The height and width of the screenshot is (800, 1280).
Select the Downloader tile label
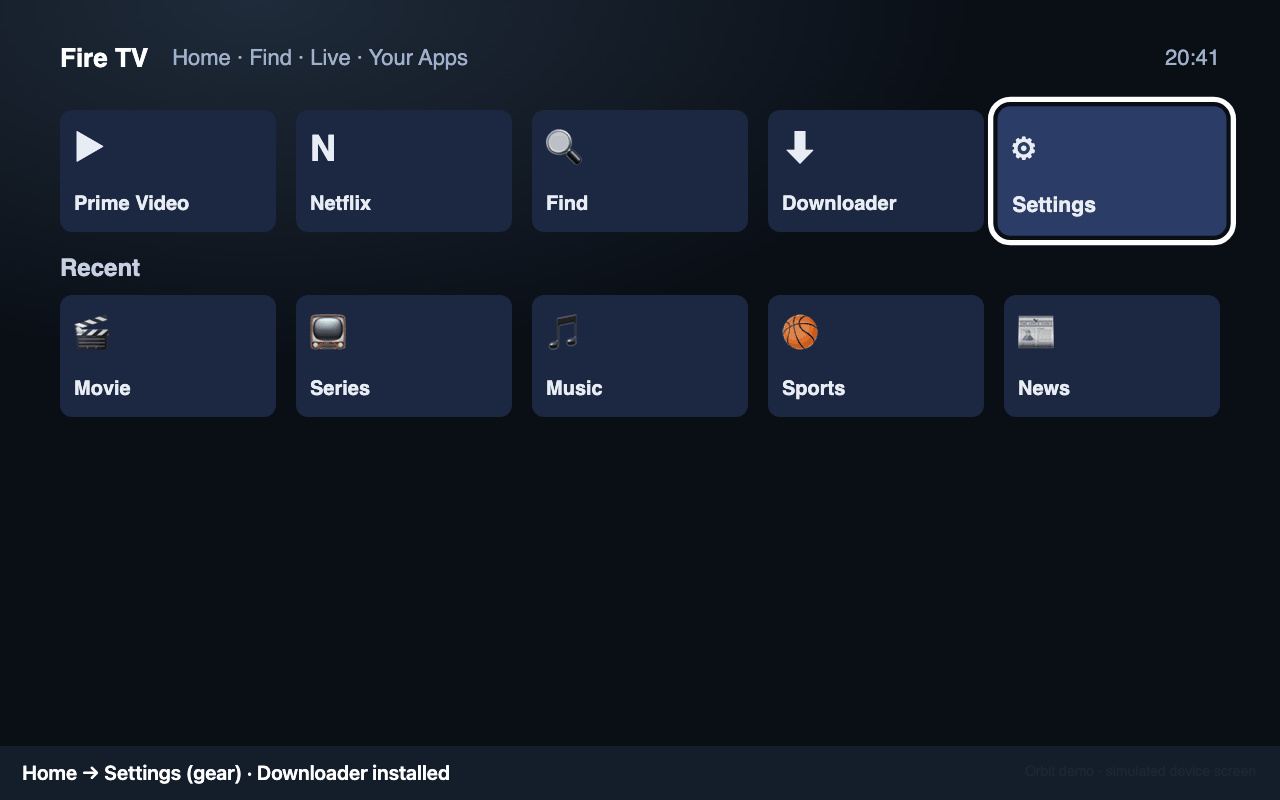click(x=839, y=203)
